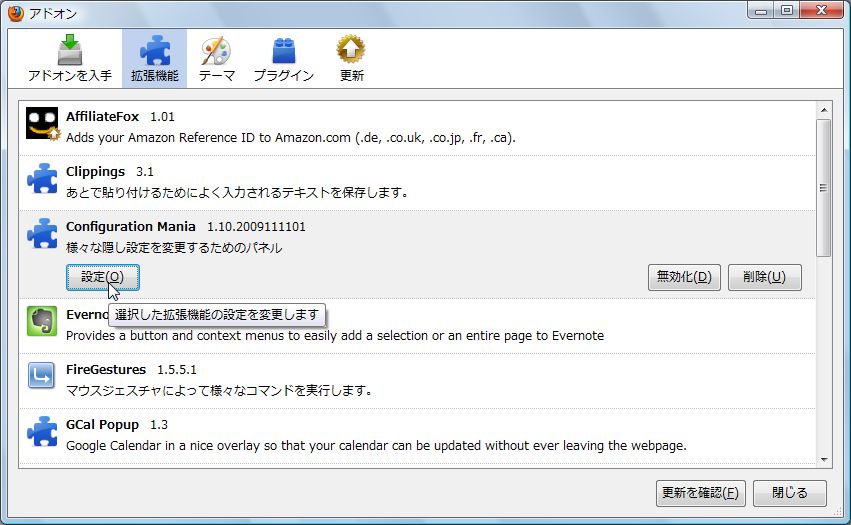The height and width of the screenshot is (525, 851).
Task: Click the Clippings Japanese description line
Action: [237, 193]
